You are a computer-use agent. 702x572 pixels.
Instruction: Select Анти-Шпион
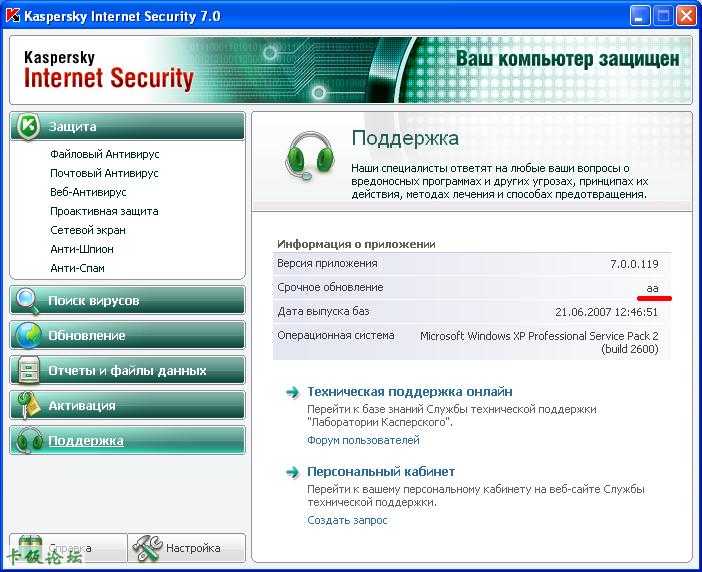click(x=81, y=249)
